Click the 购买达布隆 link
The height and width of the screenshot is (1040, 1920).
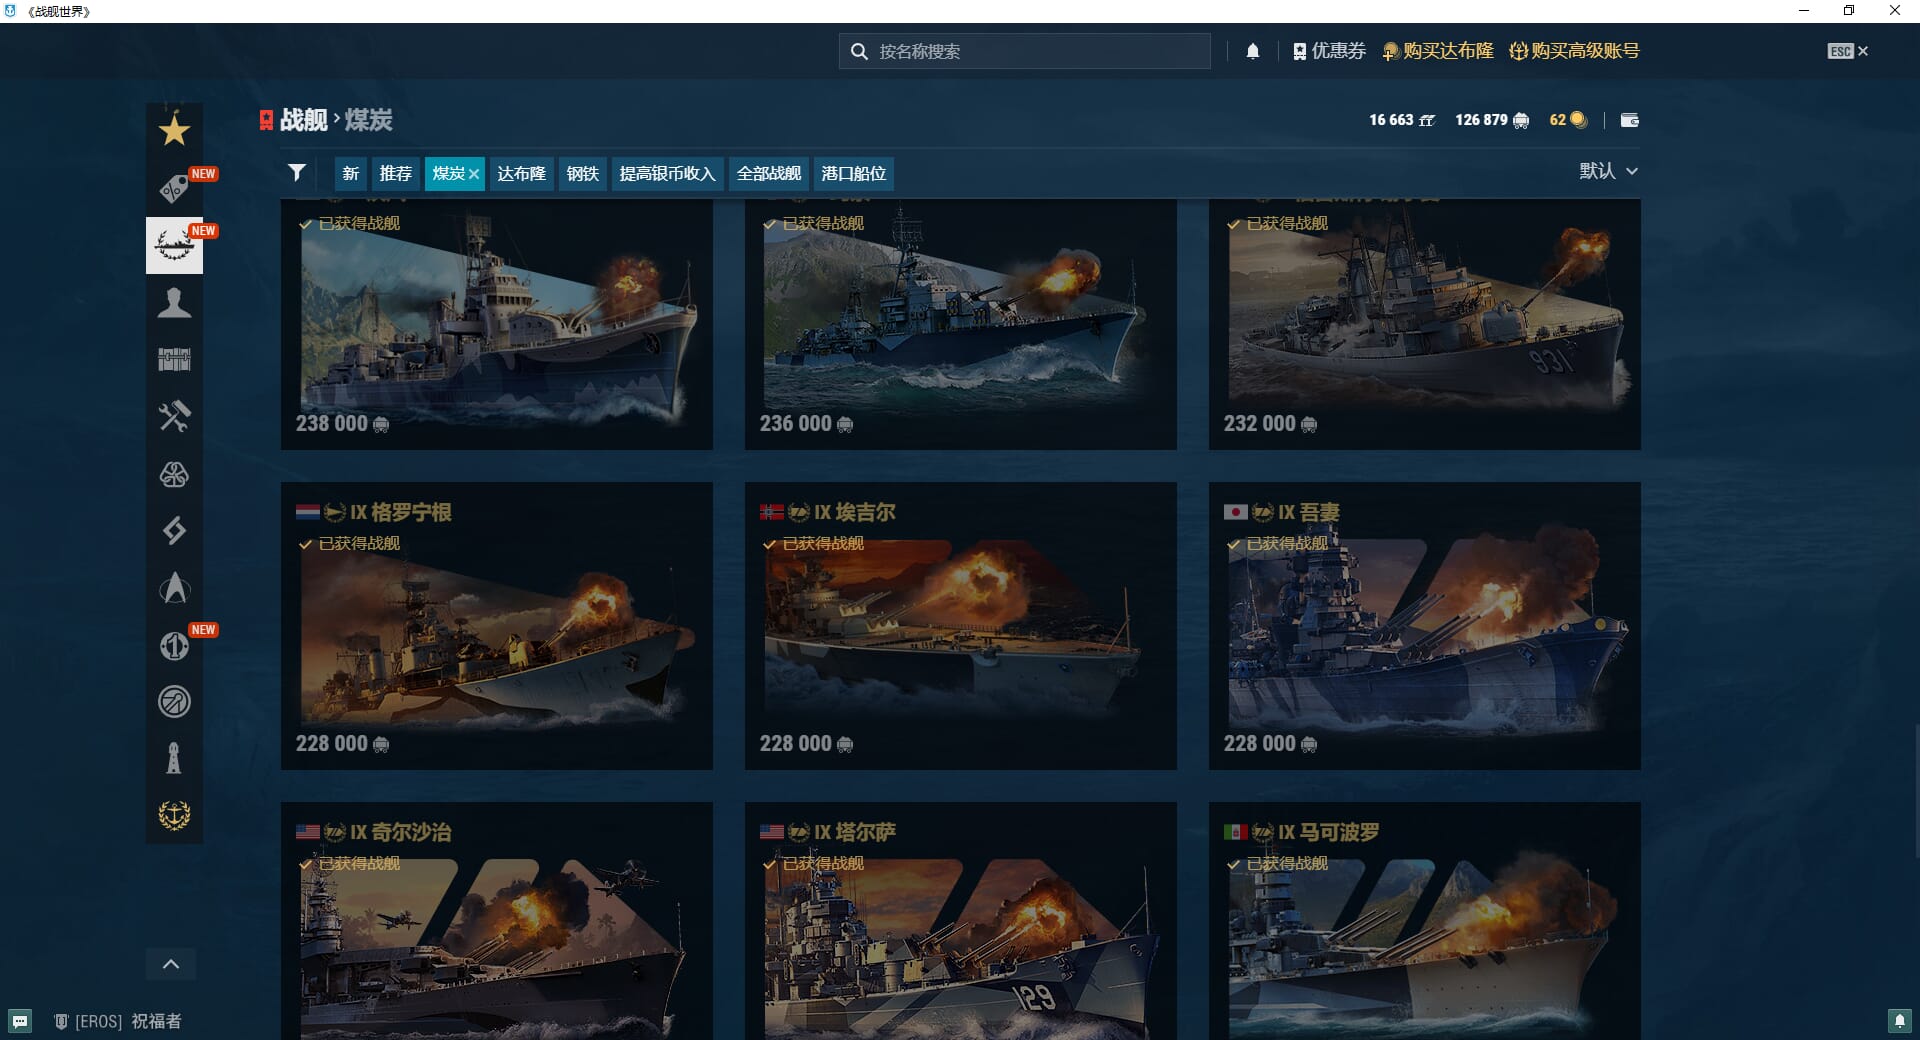coord(1438,51)
